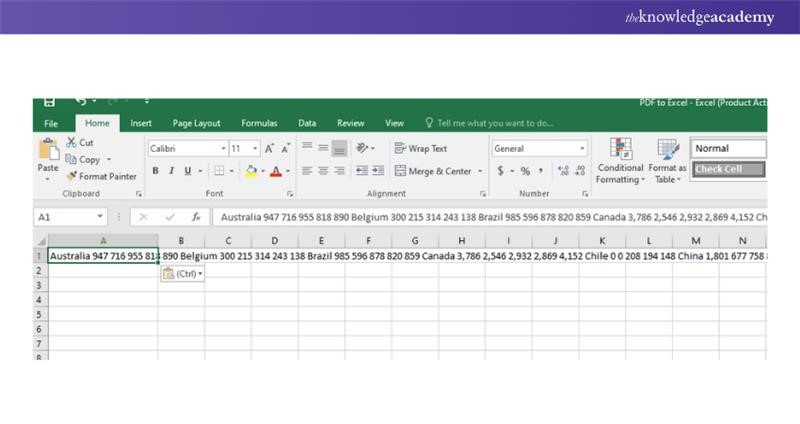
Task: Switch to the Page Layout tab
Action: tap(196, 123)
